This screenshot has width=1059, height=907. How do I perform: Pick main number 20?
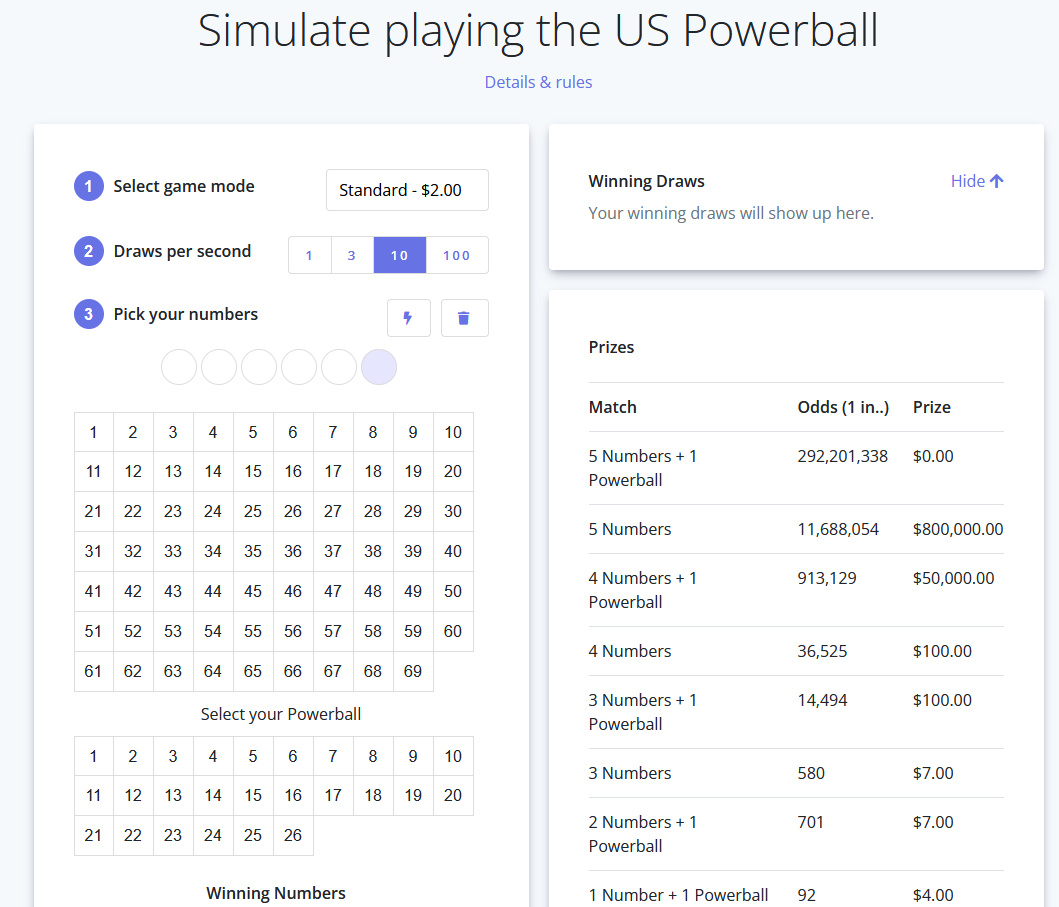[453, 471]
